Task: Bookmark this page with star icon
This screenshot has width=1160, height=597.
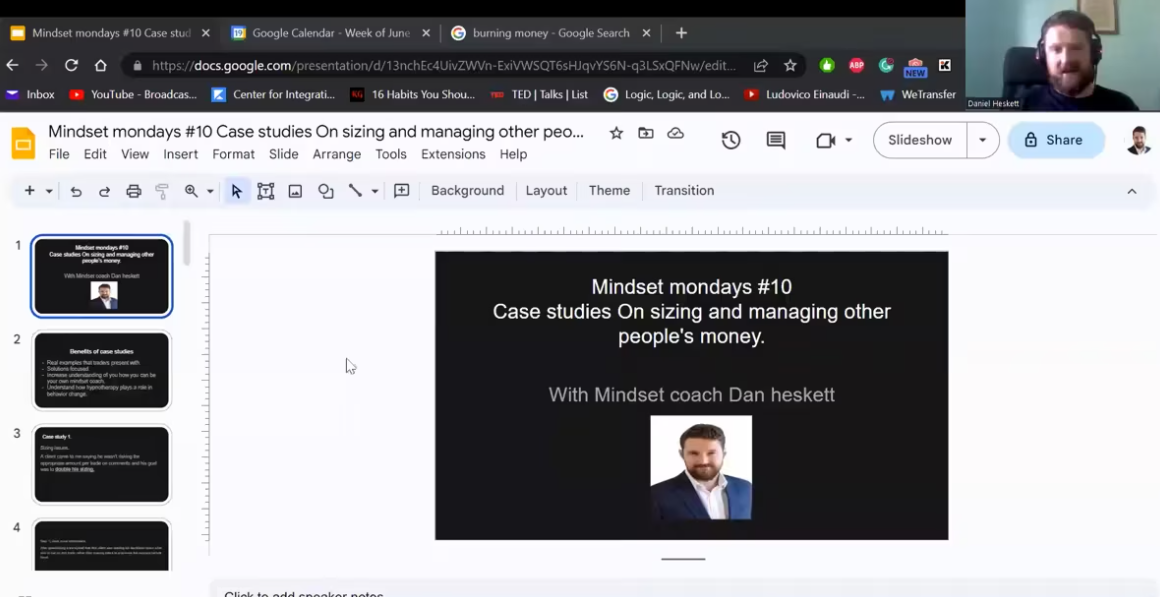Action: click(x=790, y=65)
